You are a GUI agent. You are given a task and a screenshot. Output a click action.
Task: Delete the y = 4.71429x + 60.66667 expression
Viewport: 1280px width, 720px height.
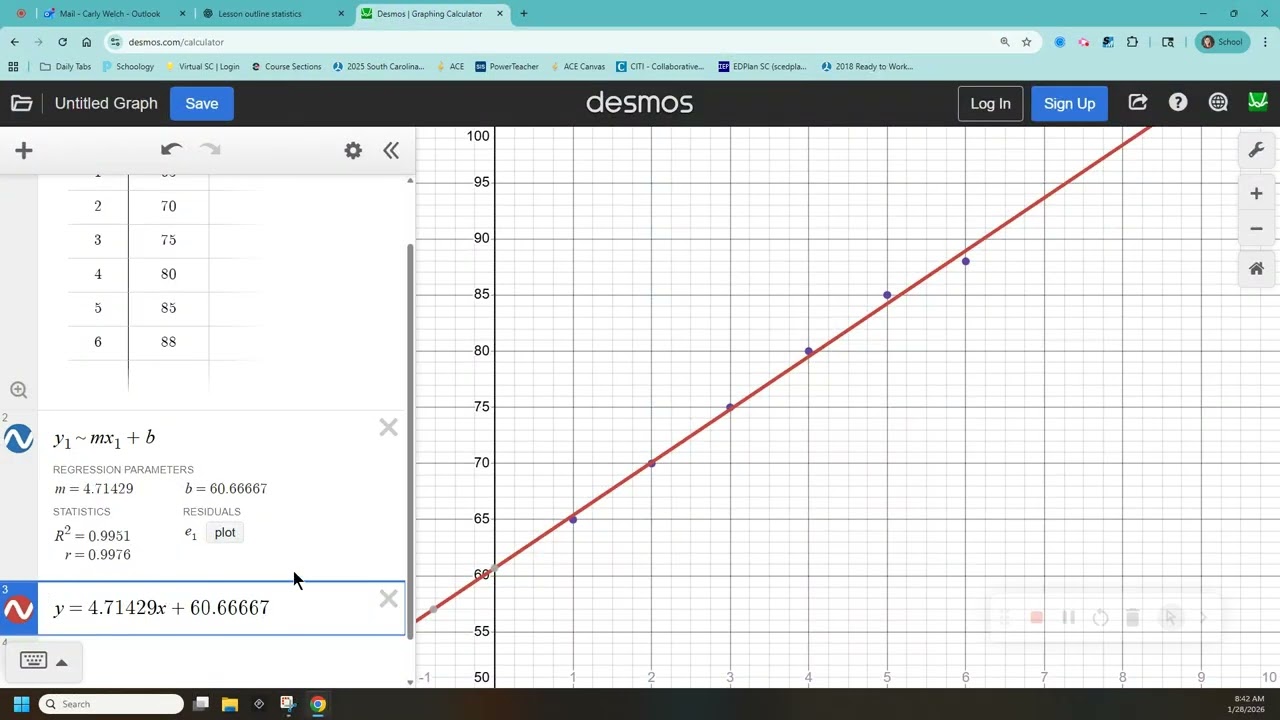(x=389, y=599)
